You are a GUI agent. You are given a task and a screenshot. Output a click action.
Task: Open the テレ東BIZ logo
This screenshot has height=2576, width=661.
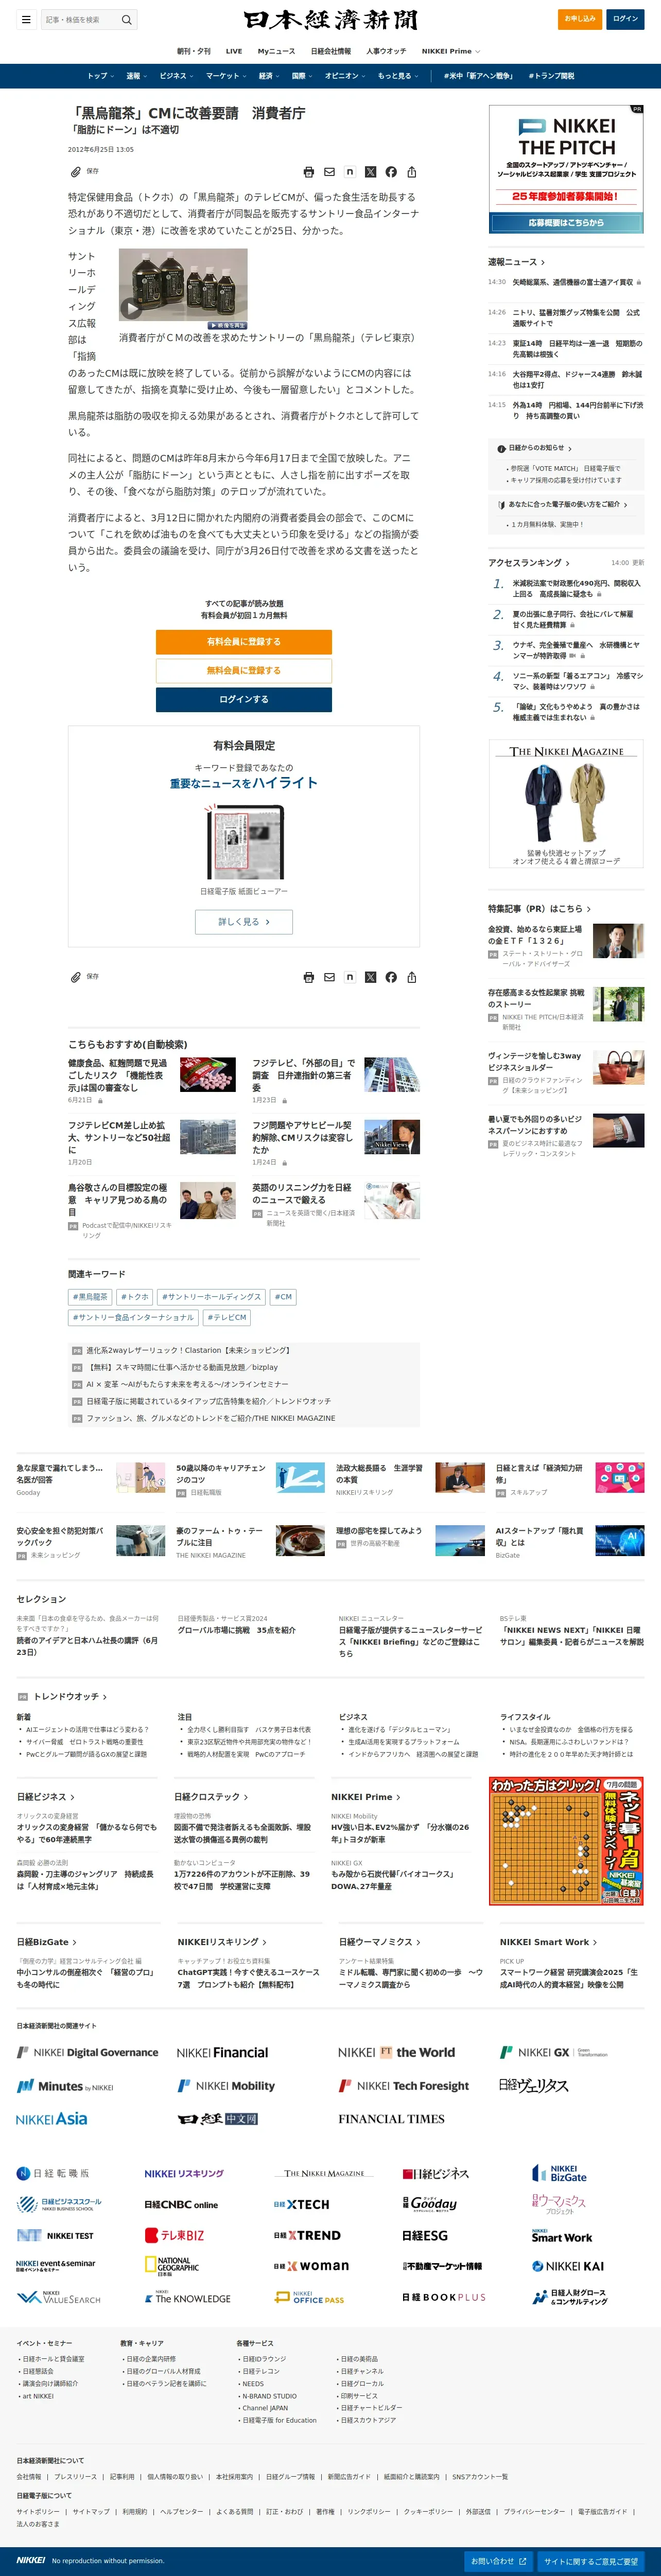174,2235
